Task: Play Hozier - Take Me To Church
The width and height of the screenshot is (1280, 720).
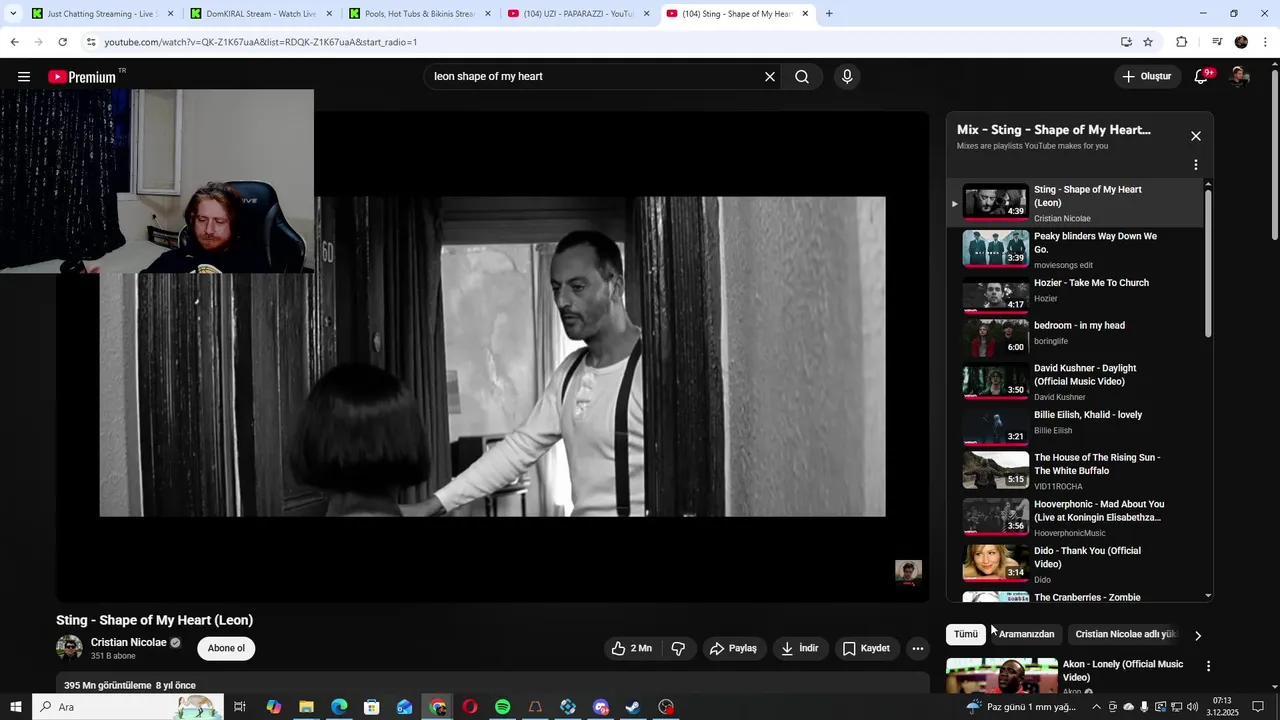Action: [x=1075, y=294]
